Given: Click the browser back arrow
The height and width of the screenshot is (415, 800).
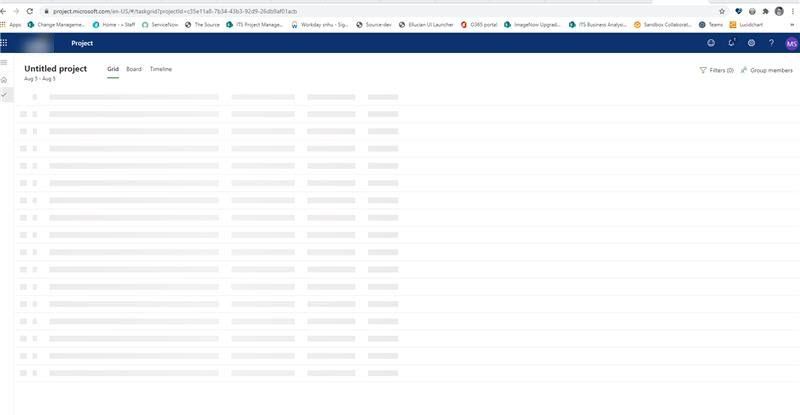Looking at the screenshot, I should (x=3, y=11).
